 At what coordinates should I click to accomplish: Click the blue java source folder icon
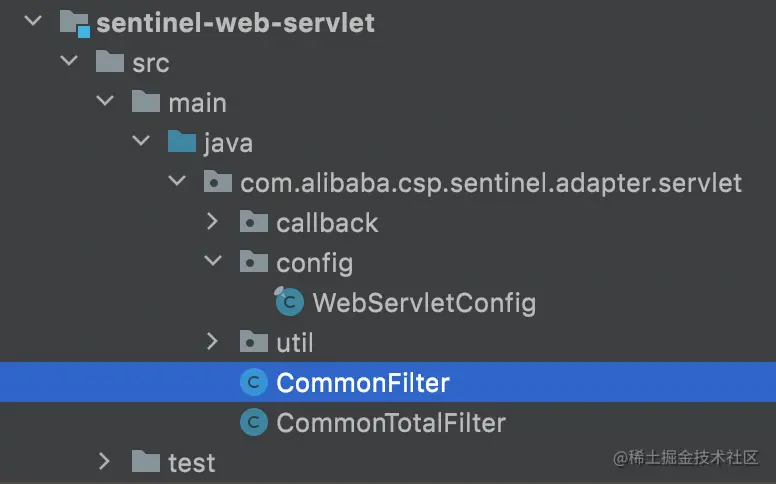(x=182, y=142)
